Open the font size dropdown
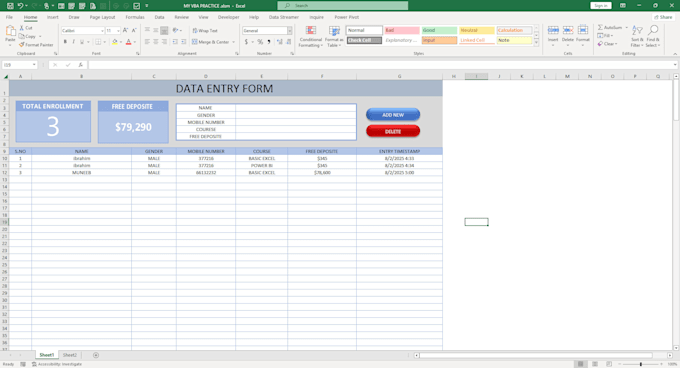The width and height of the screenshot is (680, 368). (x=118, y=31)
